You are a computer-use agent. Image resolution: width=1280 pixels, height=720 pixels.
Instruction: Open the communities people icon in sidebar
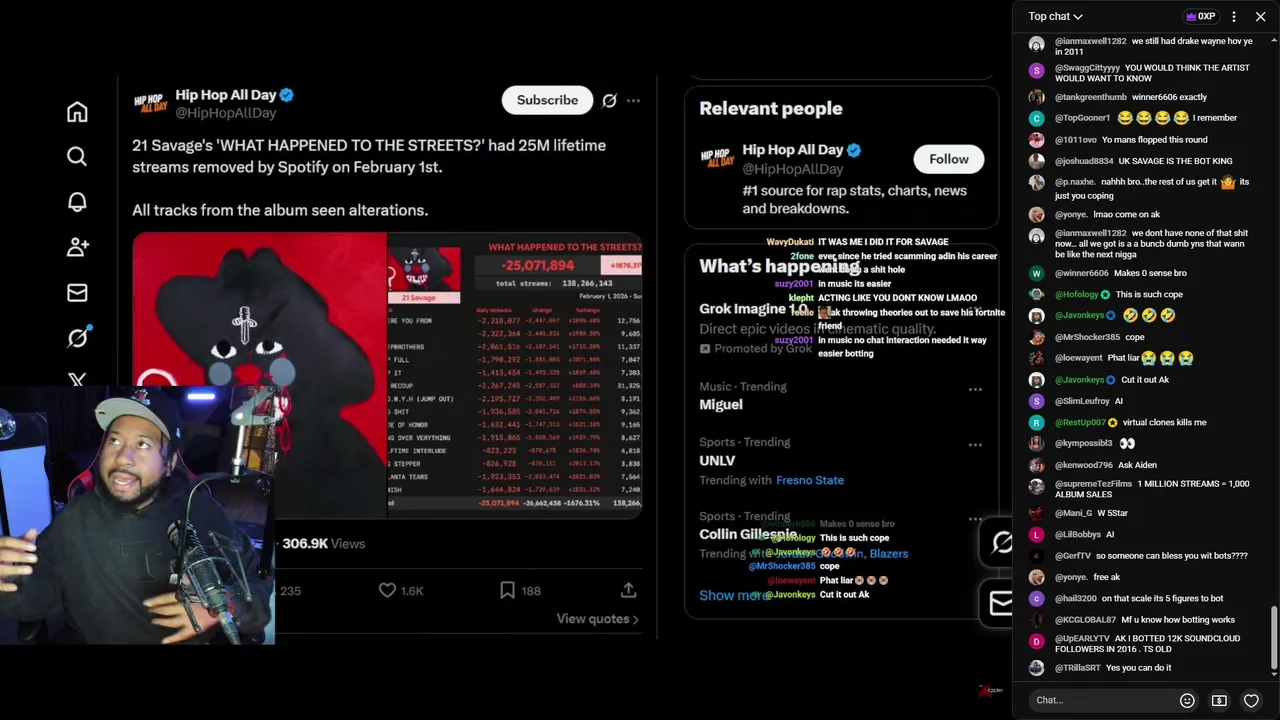click(x=77, y=246)
